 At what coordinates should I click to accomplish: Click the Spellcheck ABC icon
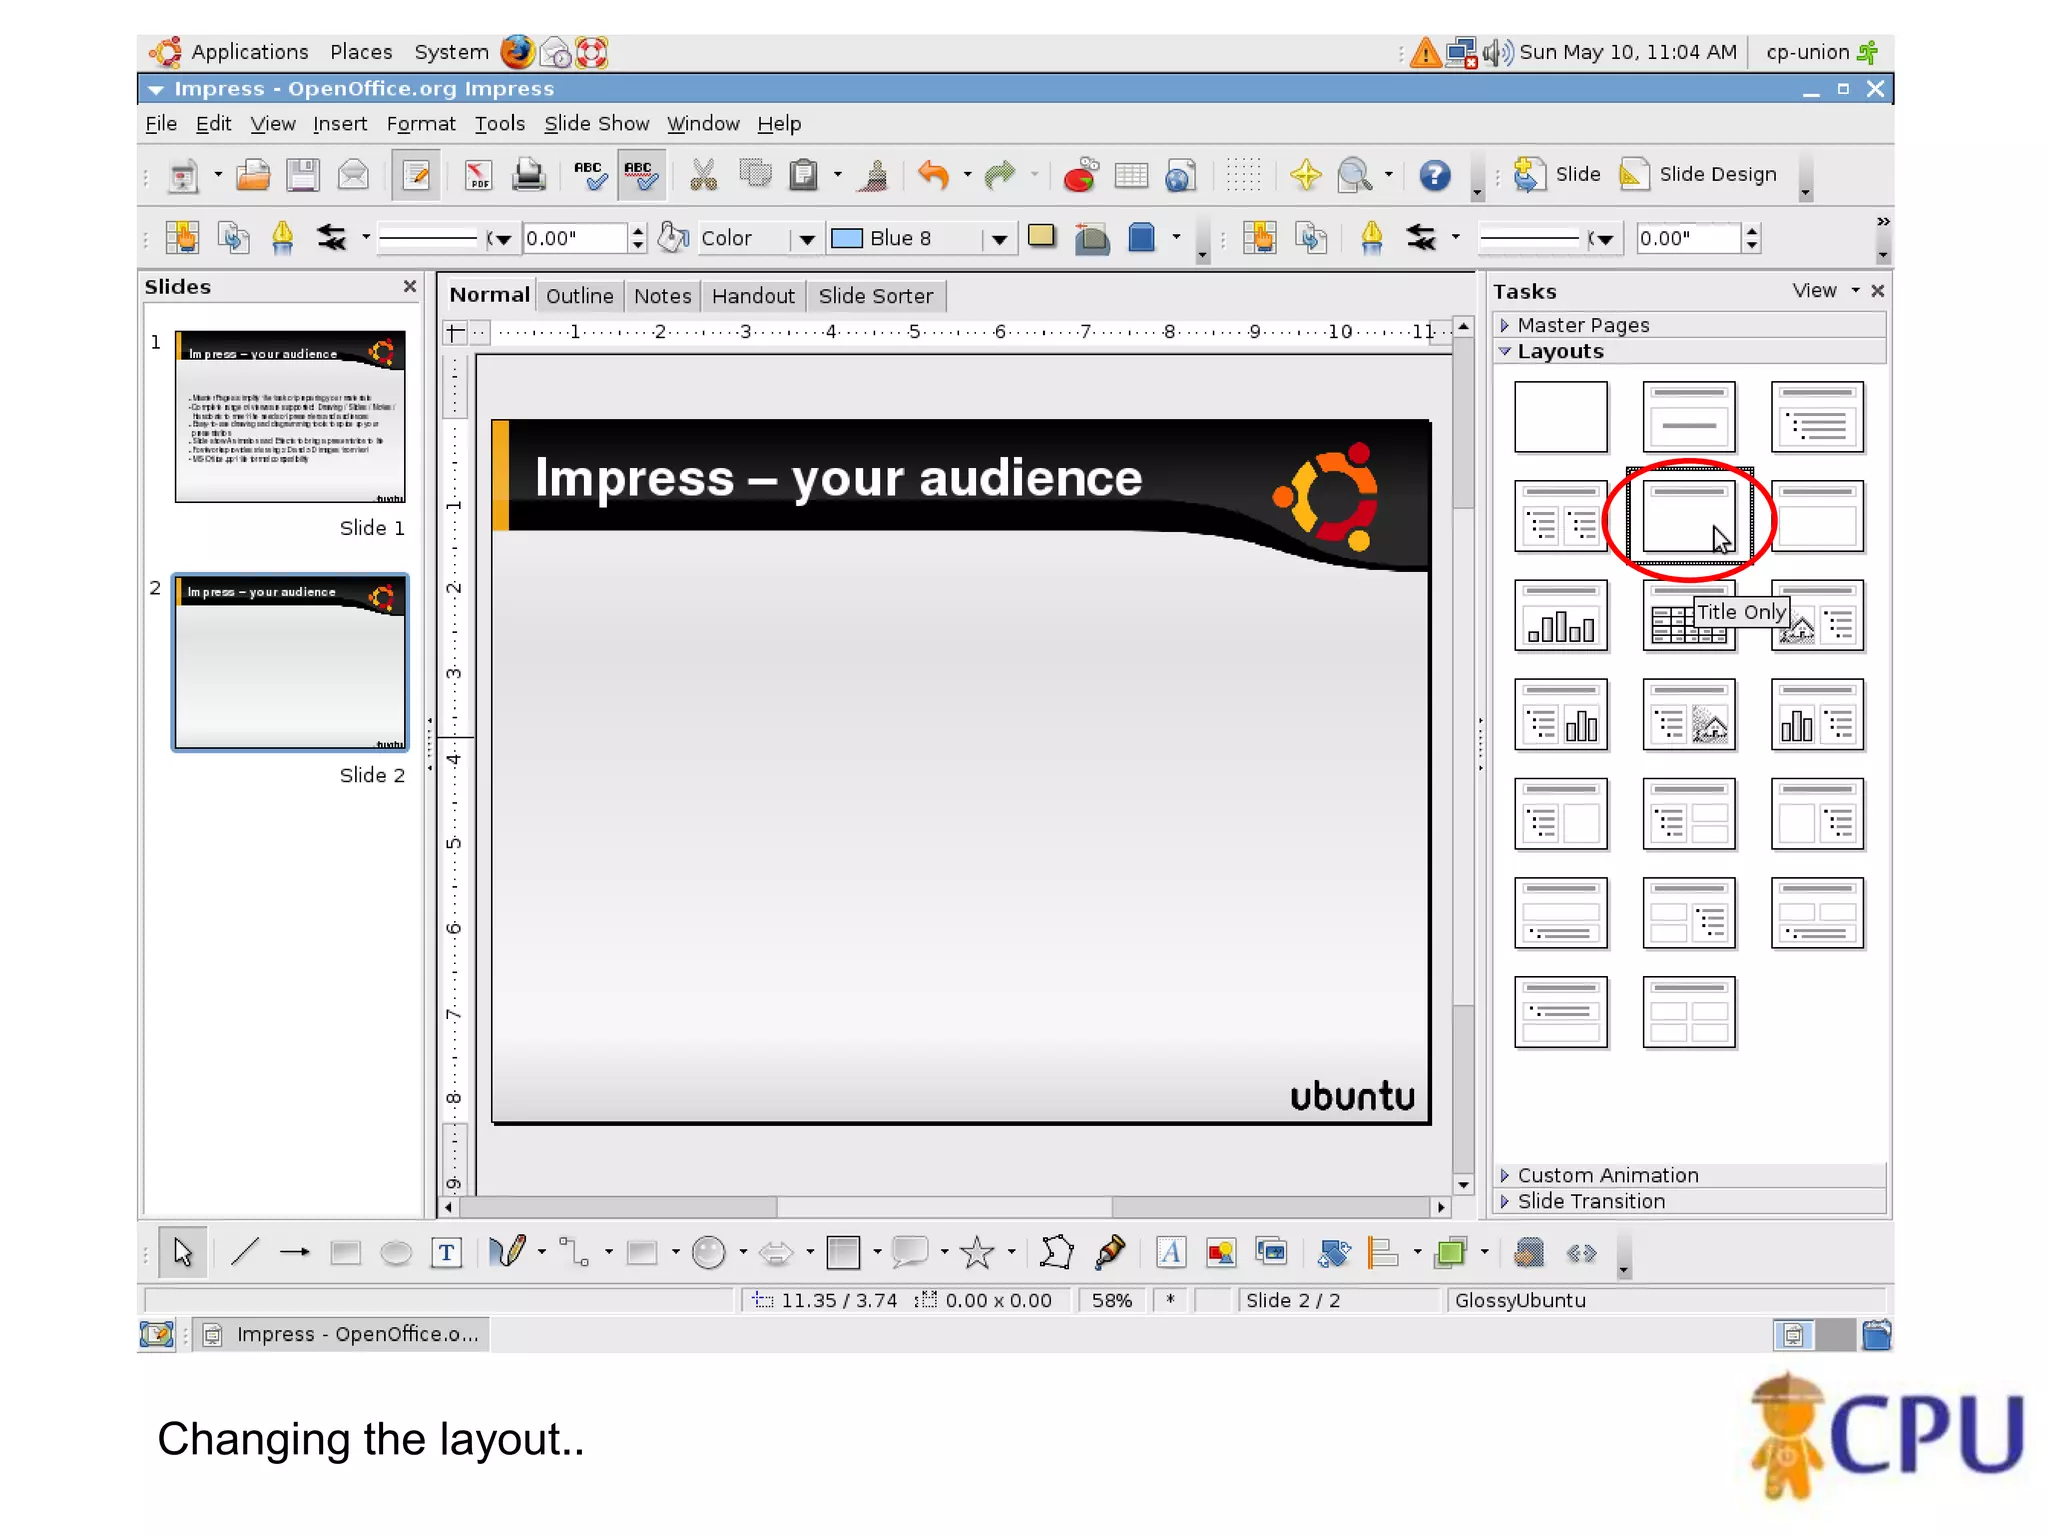tap(590, 176)
